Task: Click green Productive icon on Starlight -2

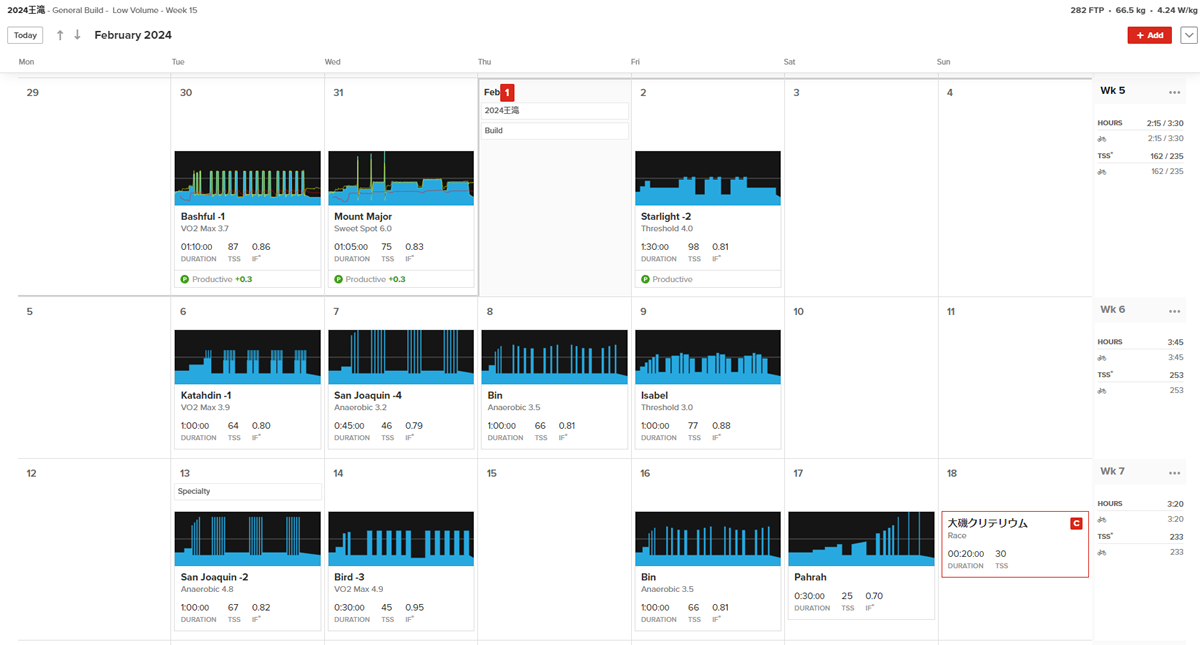Action: click(645, 279)
